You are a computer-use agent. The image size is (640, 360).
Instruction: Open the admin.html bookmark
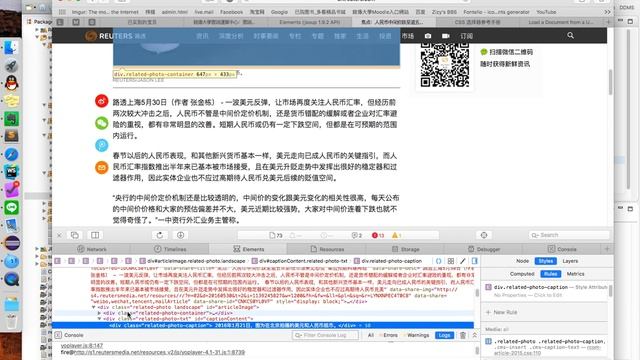click(x=174, y=12)
